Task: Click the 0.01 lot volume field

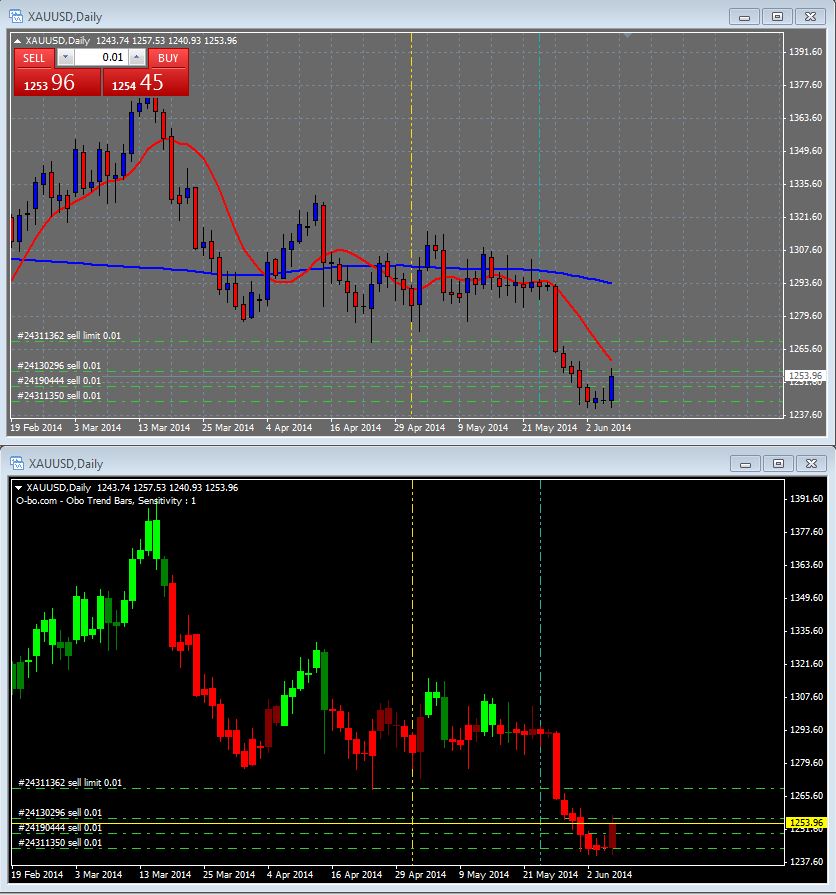Action: (x=101, y=57)
